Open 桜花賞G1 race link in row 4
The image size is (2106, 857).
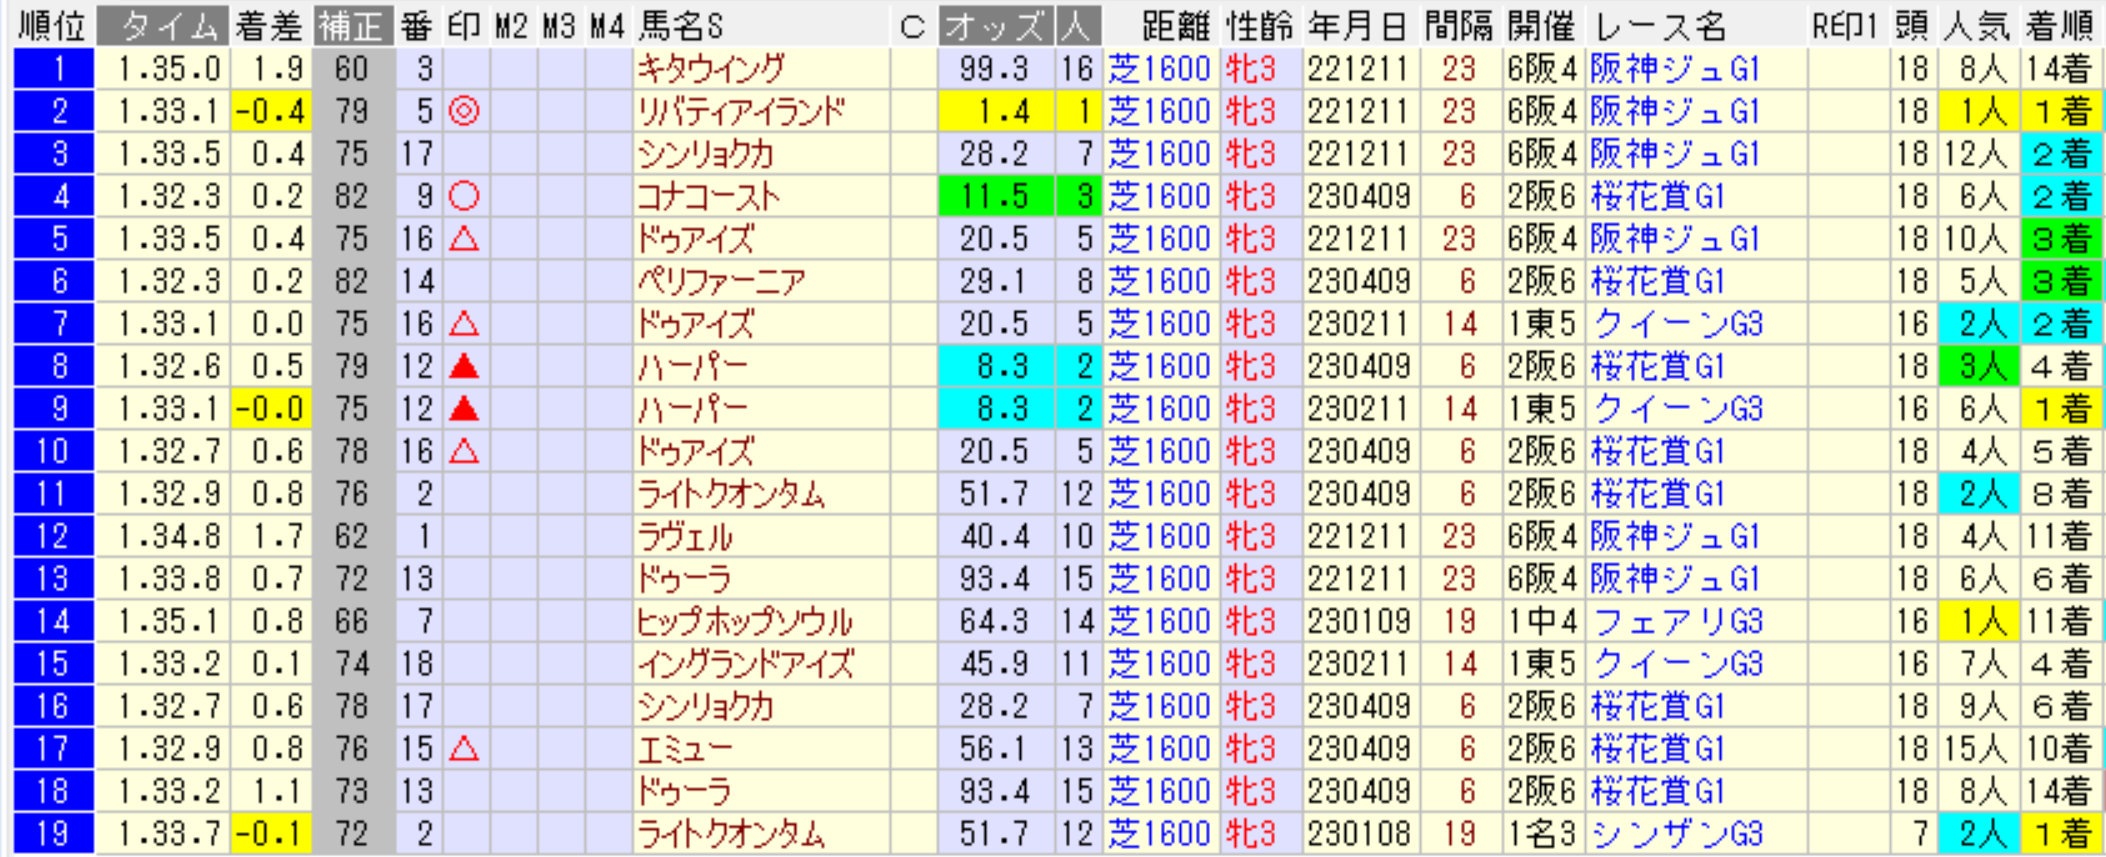[1658, 196]
